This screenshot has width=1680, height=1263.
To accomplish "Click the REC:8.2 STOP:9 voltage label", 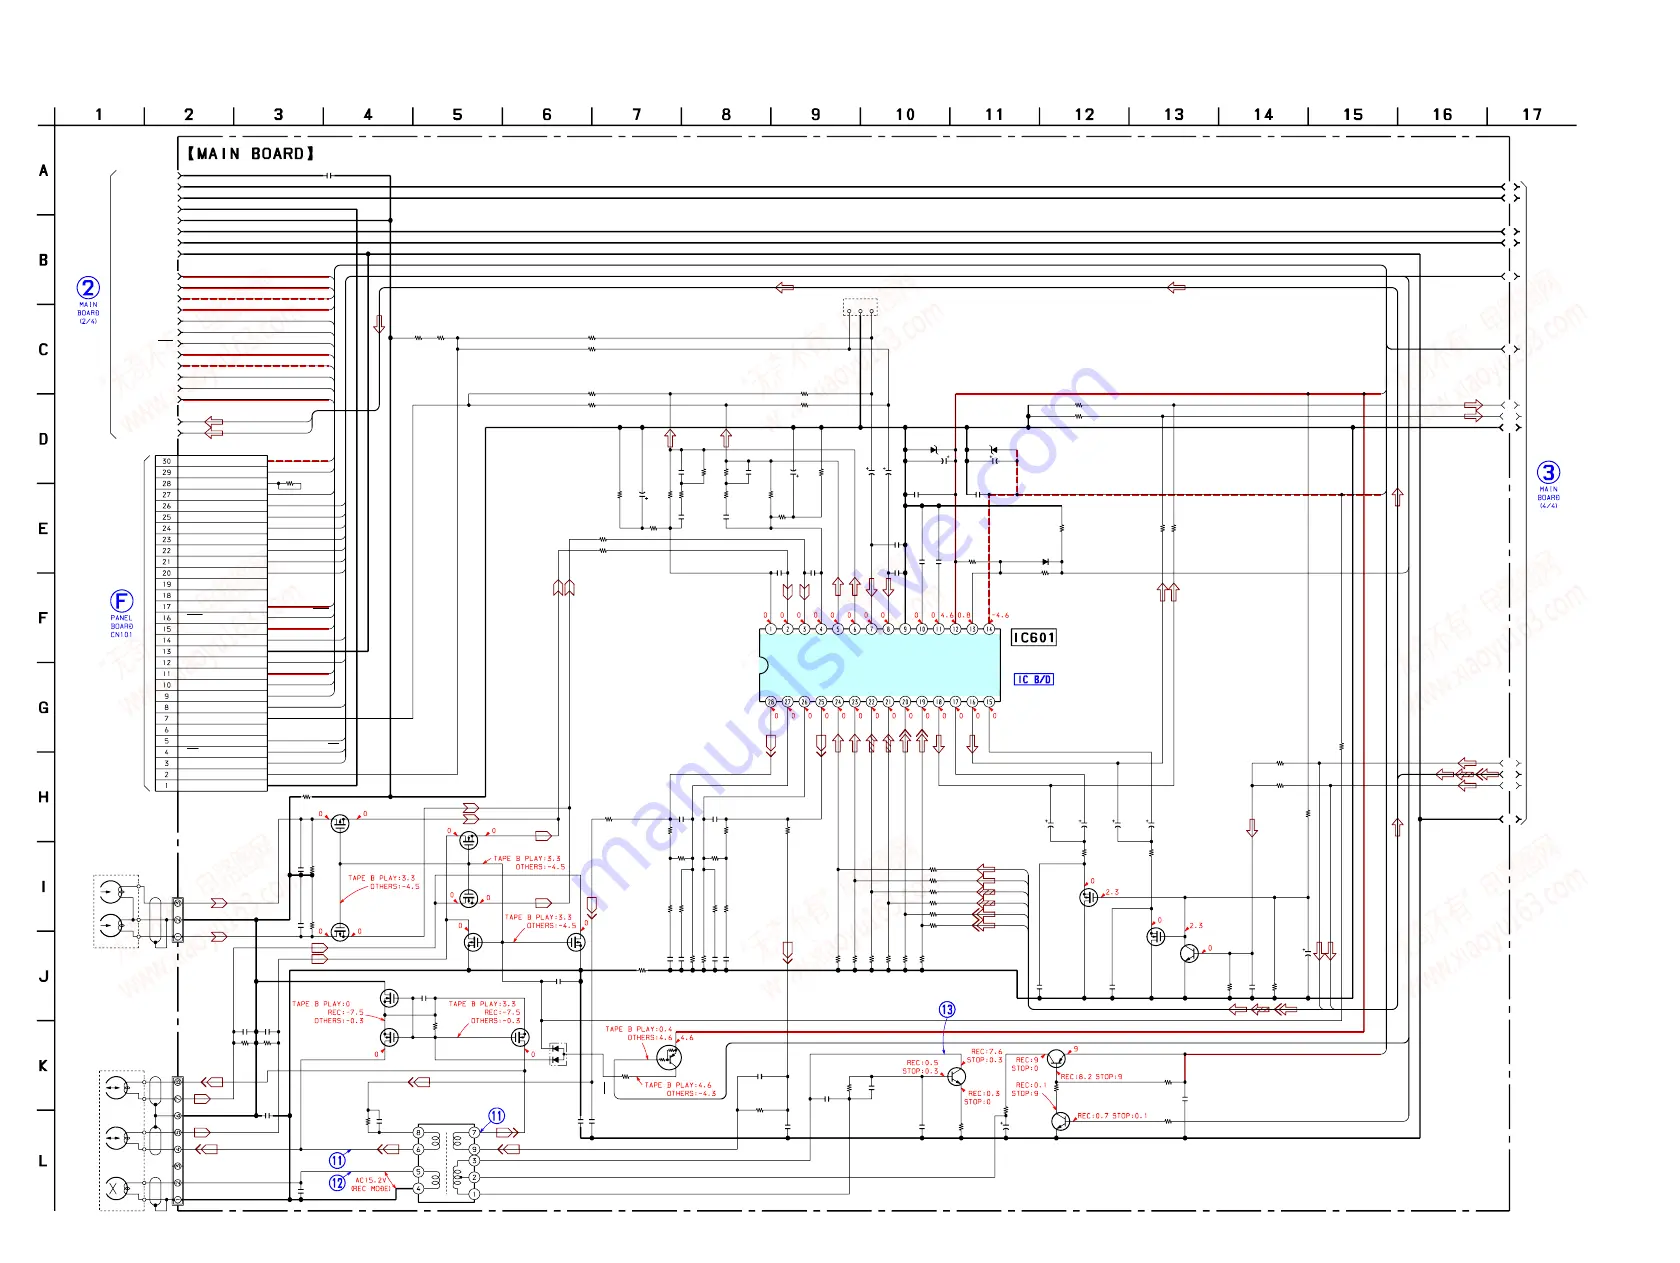I will click(x=1091, y=1077).
